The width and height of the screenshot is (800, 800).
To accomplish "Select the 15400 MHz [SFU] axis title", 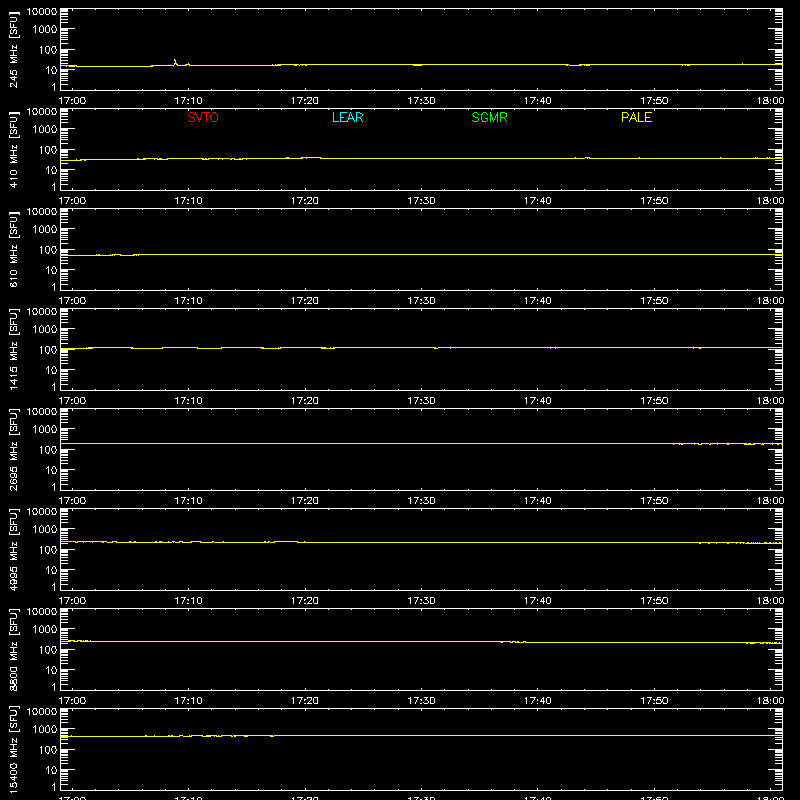I will [x=14, y=749].
